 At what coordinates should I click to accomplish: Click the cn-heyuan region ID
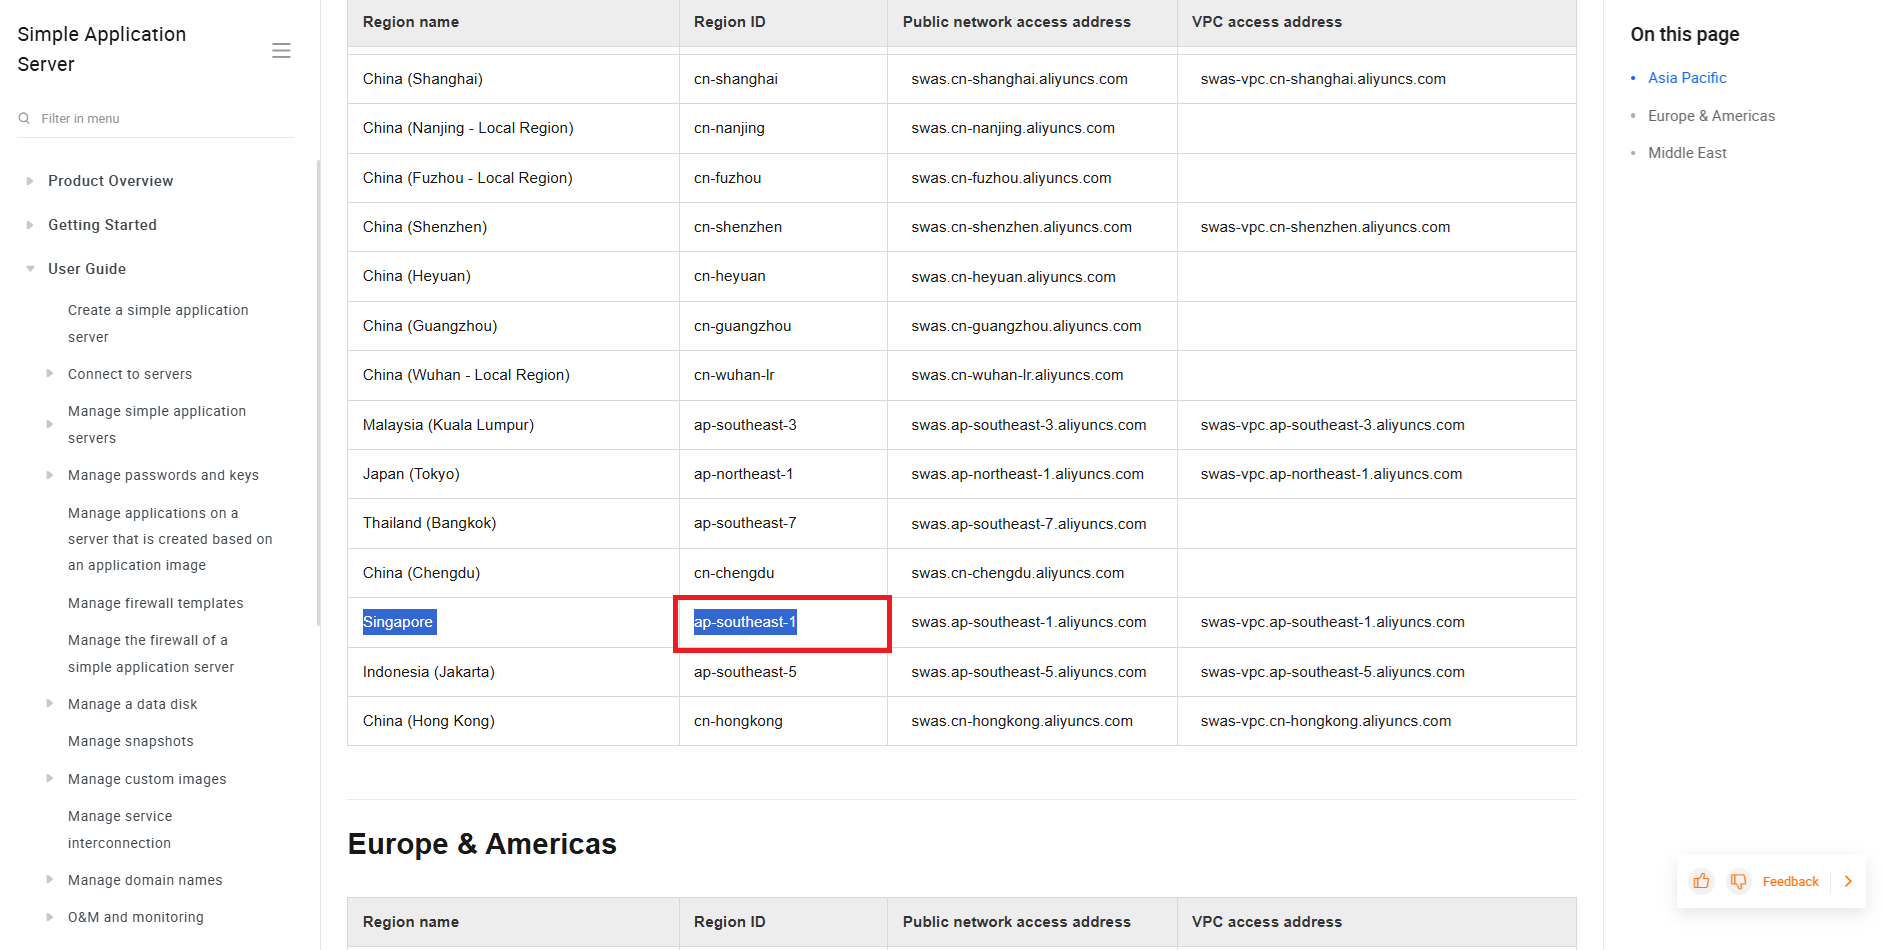tap(730, 276)
